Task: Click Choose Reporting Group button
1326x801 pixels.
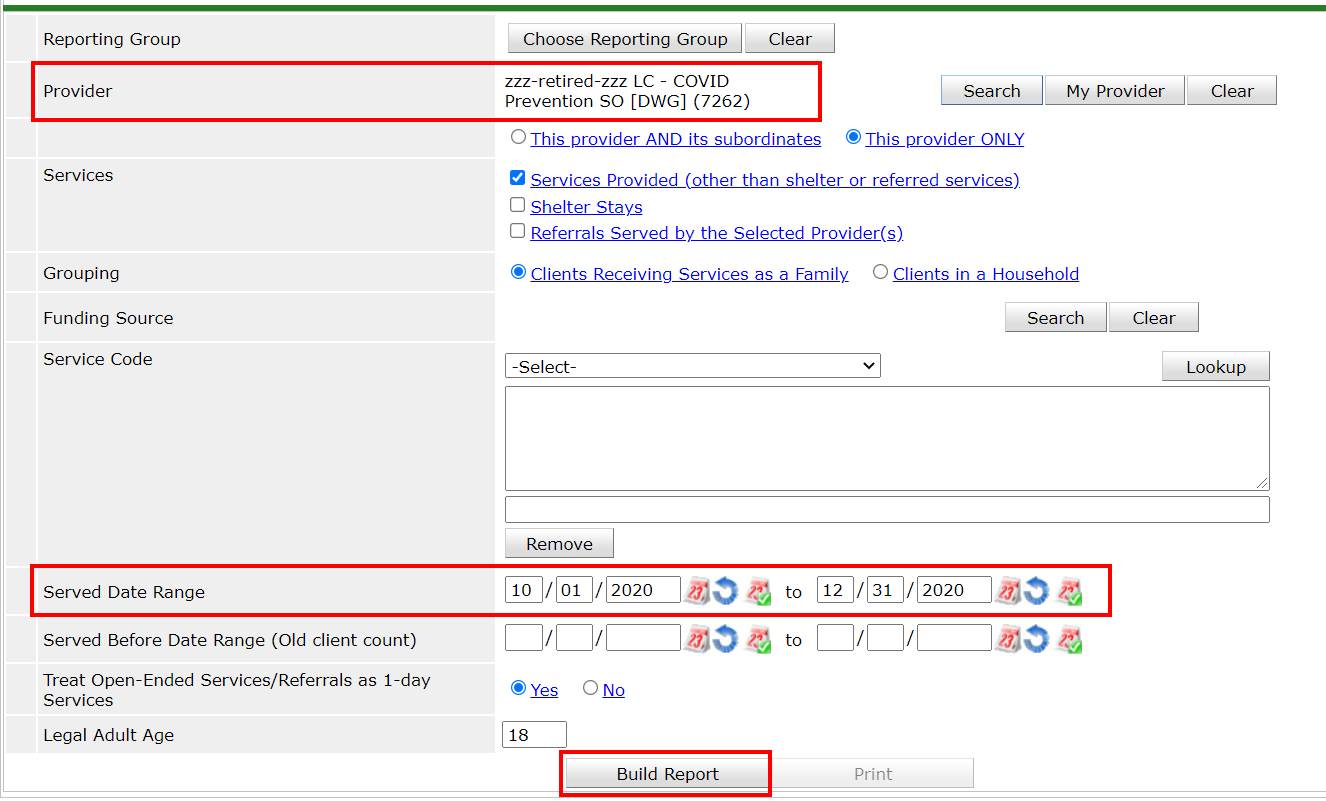Action: click(x=625, y=39)
